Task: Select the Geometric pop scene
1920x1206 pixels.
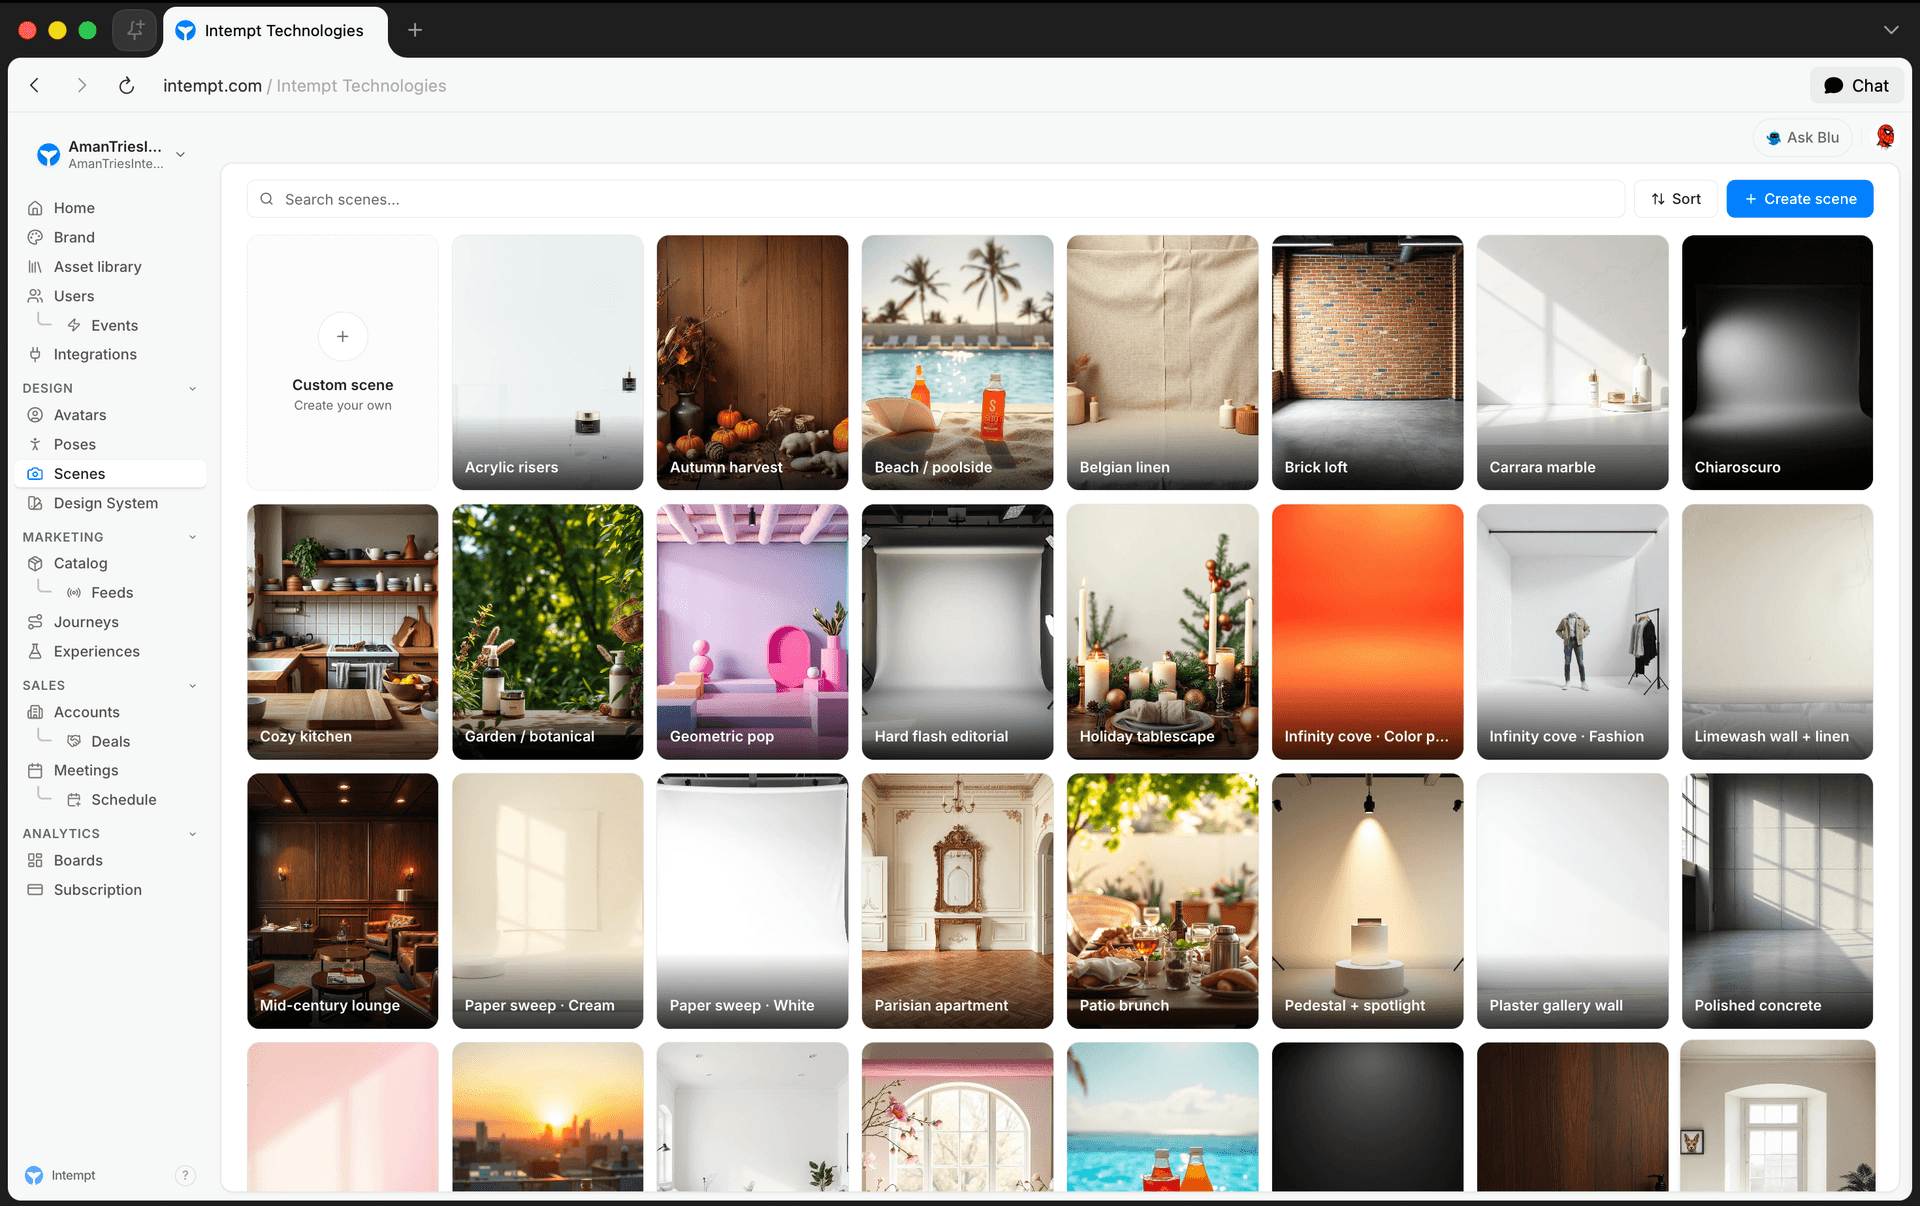Action: click(753, 632)
